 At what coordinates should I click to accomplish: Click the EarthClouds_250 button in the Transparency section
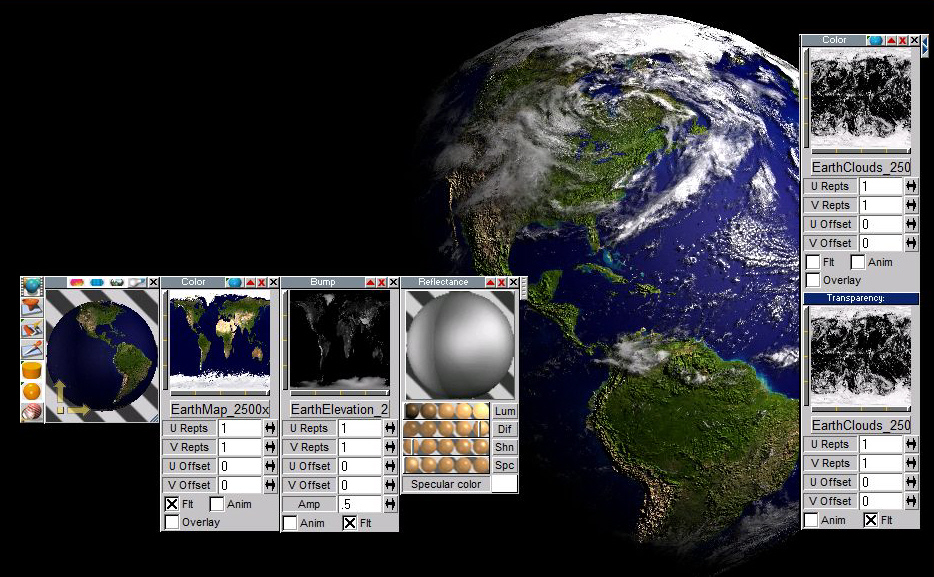pos(861,425)
